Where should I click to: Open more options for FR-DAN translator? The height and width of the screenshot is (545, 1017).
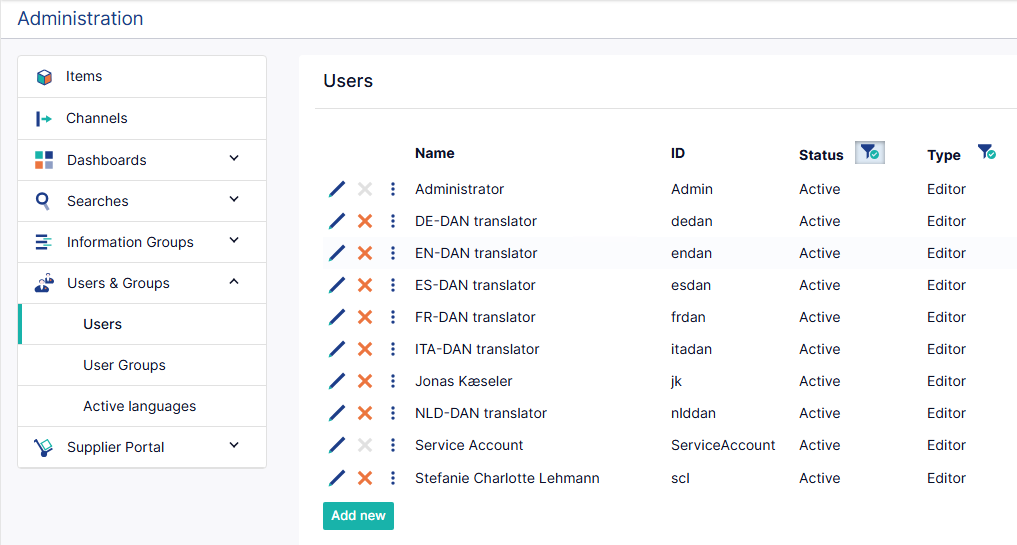point(392,317)
